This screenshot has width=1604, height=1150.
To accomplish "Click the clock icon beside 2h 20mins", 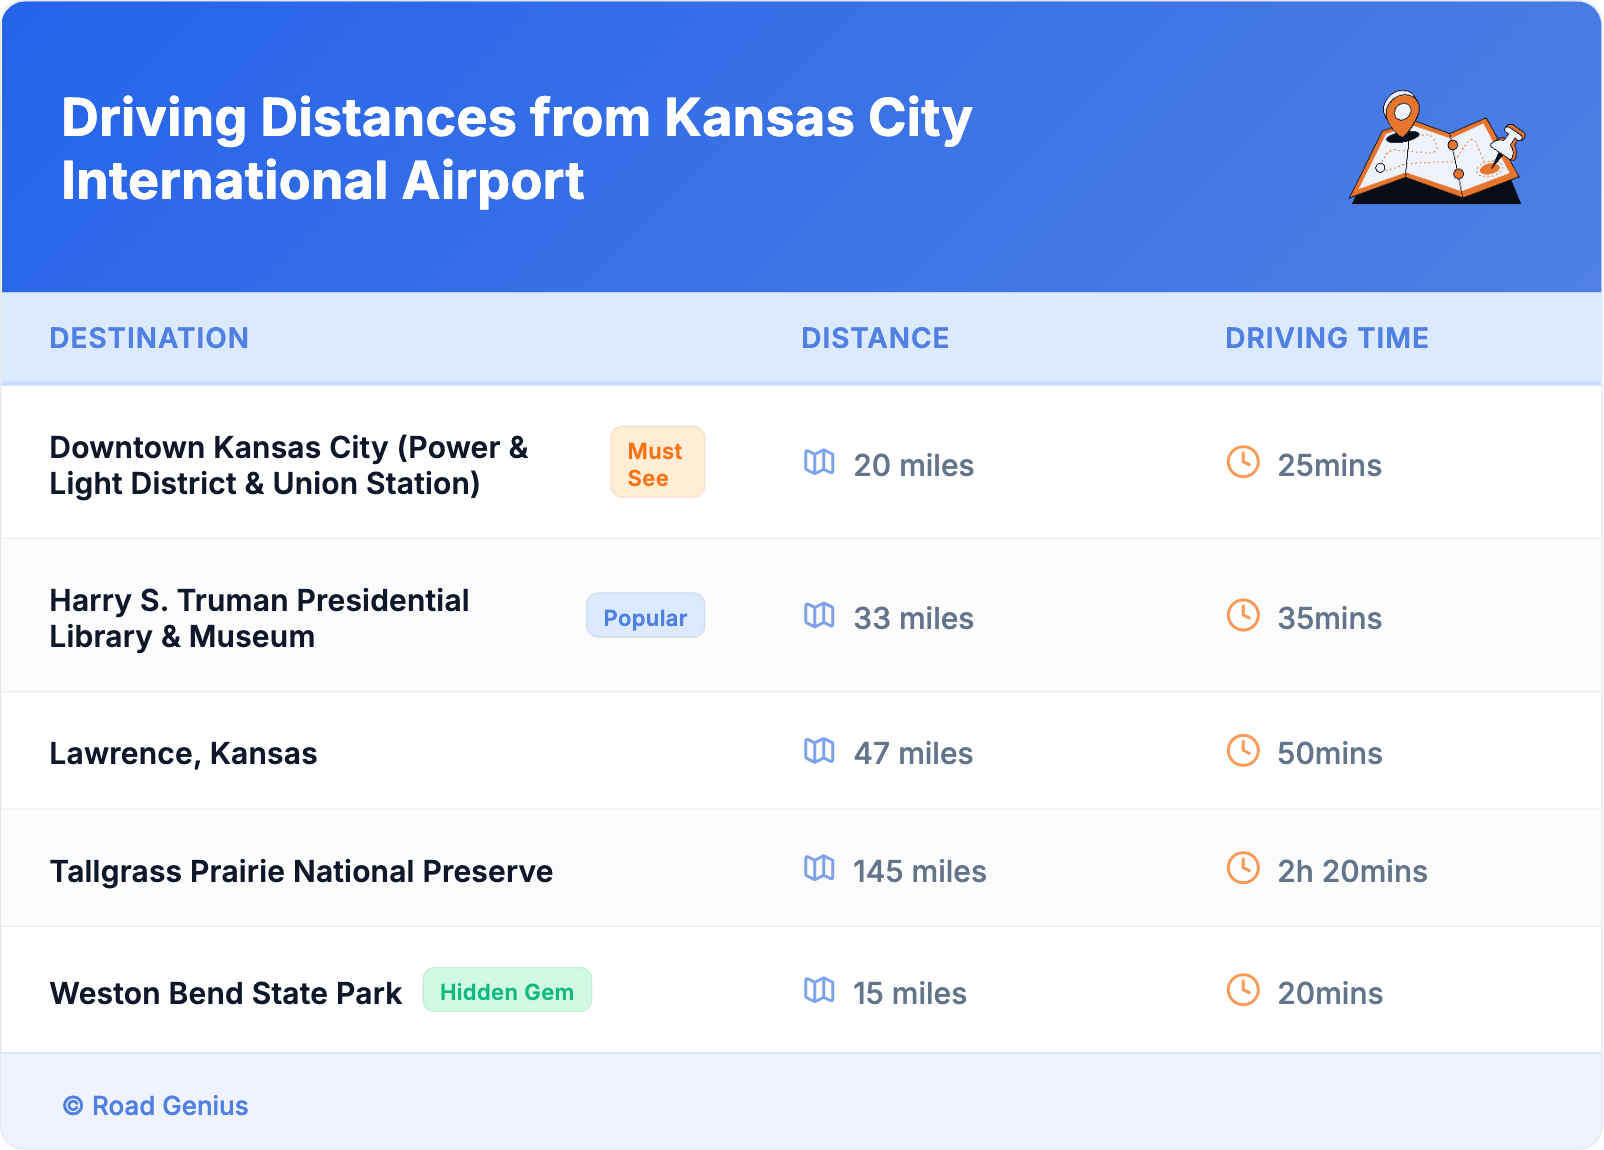I will pyautogui.click(x=1243, y=868).
